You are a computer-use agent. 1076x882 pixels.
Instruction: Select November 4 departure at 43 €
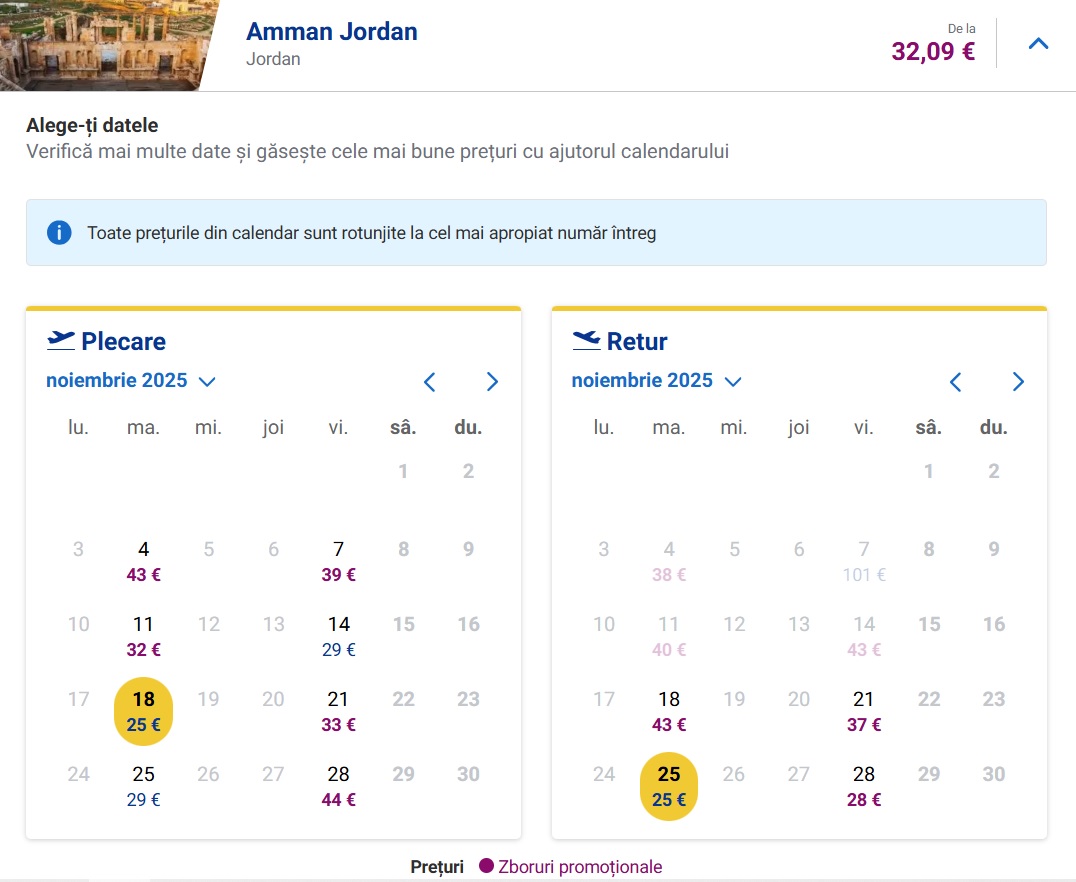click(143, 561)
